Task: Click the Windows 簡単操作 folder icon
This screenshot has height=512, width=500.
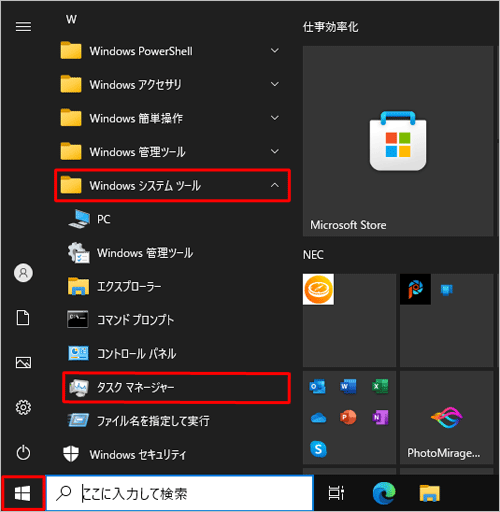Action: pos(71,118)
